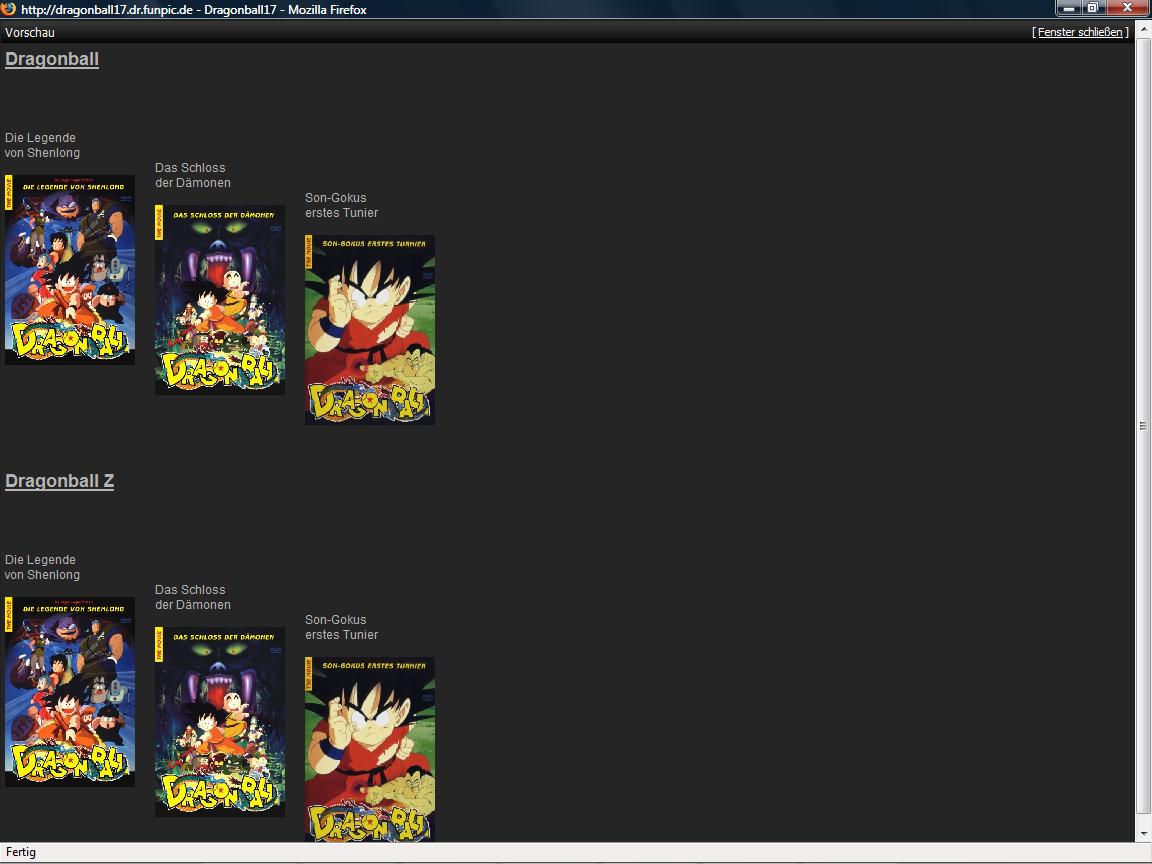Close the Firefox window with the red X
This screenshot has height=864, width=1152.
1129,8
